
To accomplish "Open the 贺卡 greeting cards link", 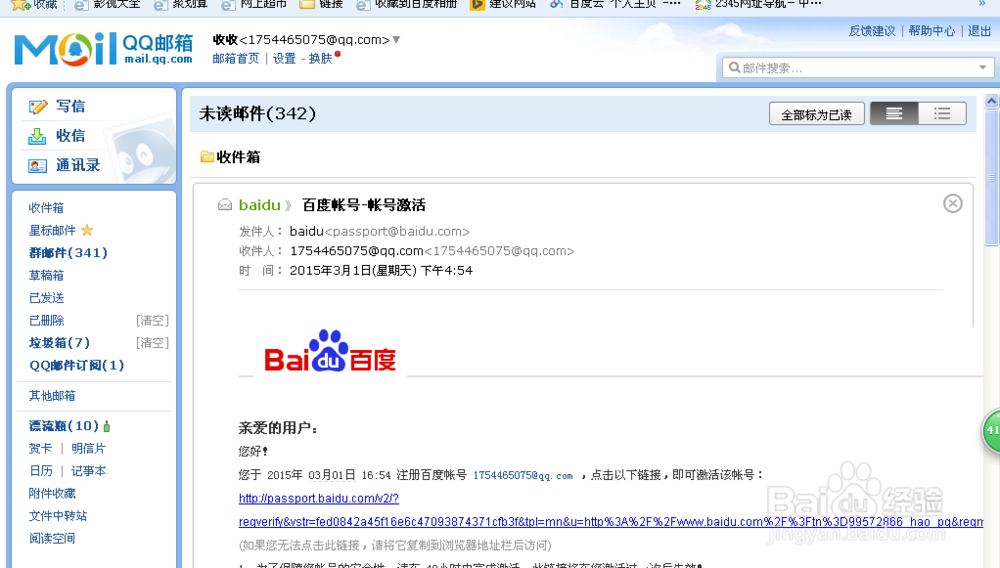I will coord(40,448).
